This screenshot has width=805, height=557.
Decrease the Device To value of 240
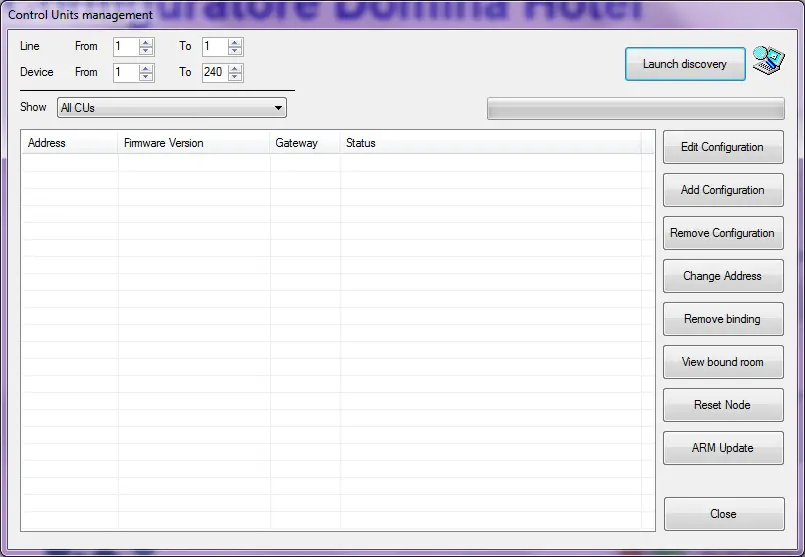[235, 76]
